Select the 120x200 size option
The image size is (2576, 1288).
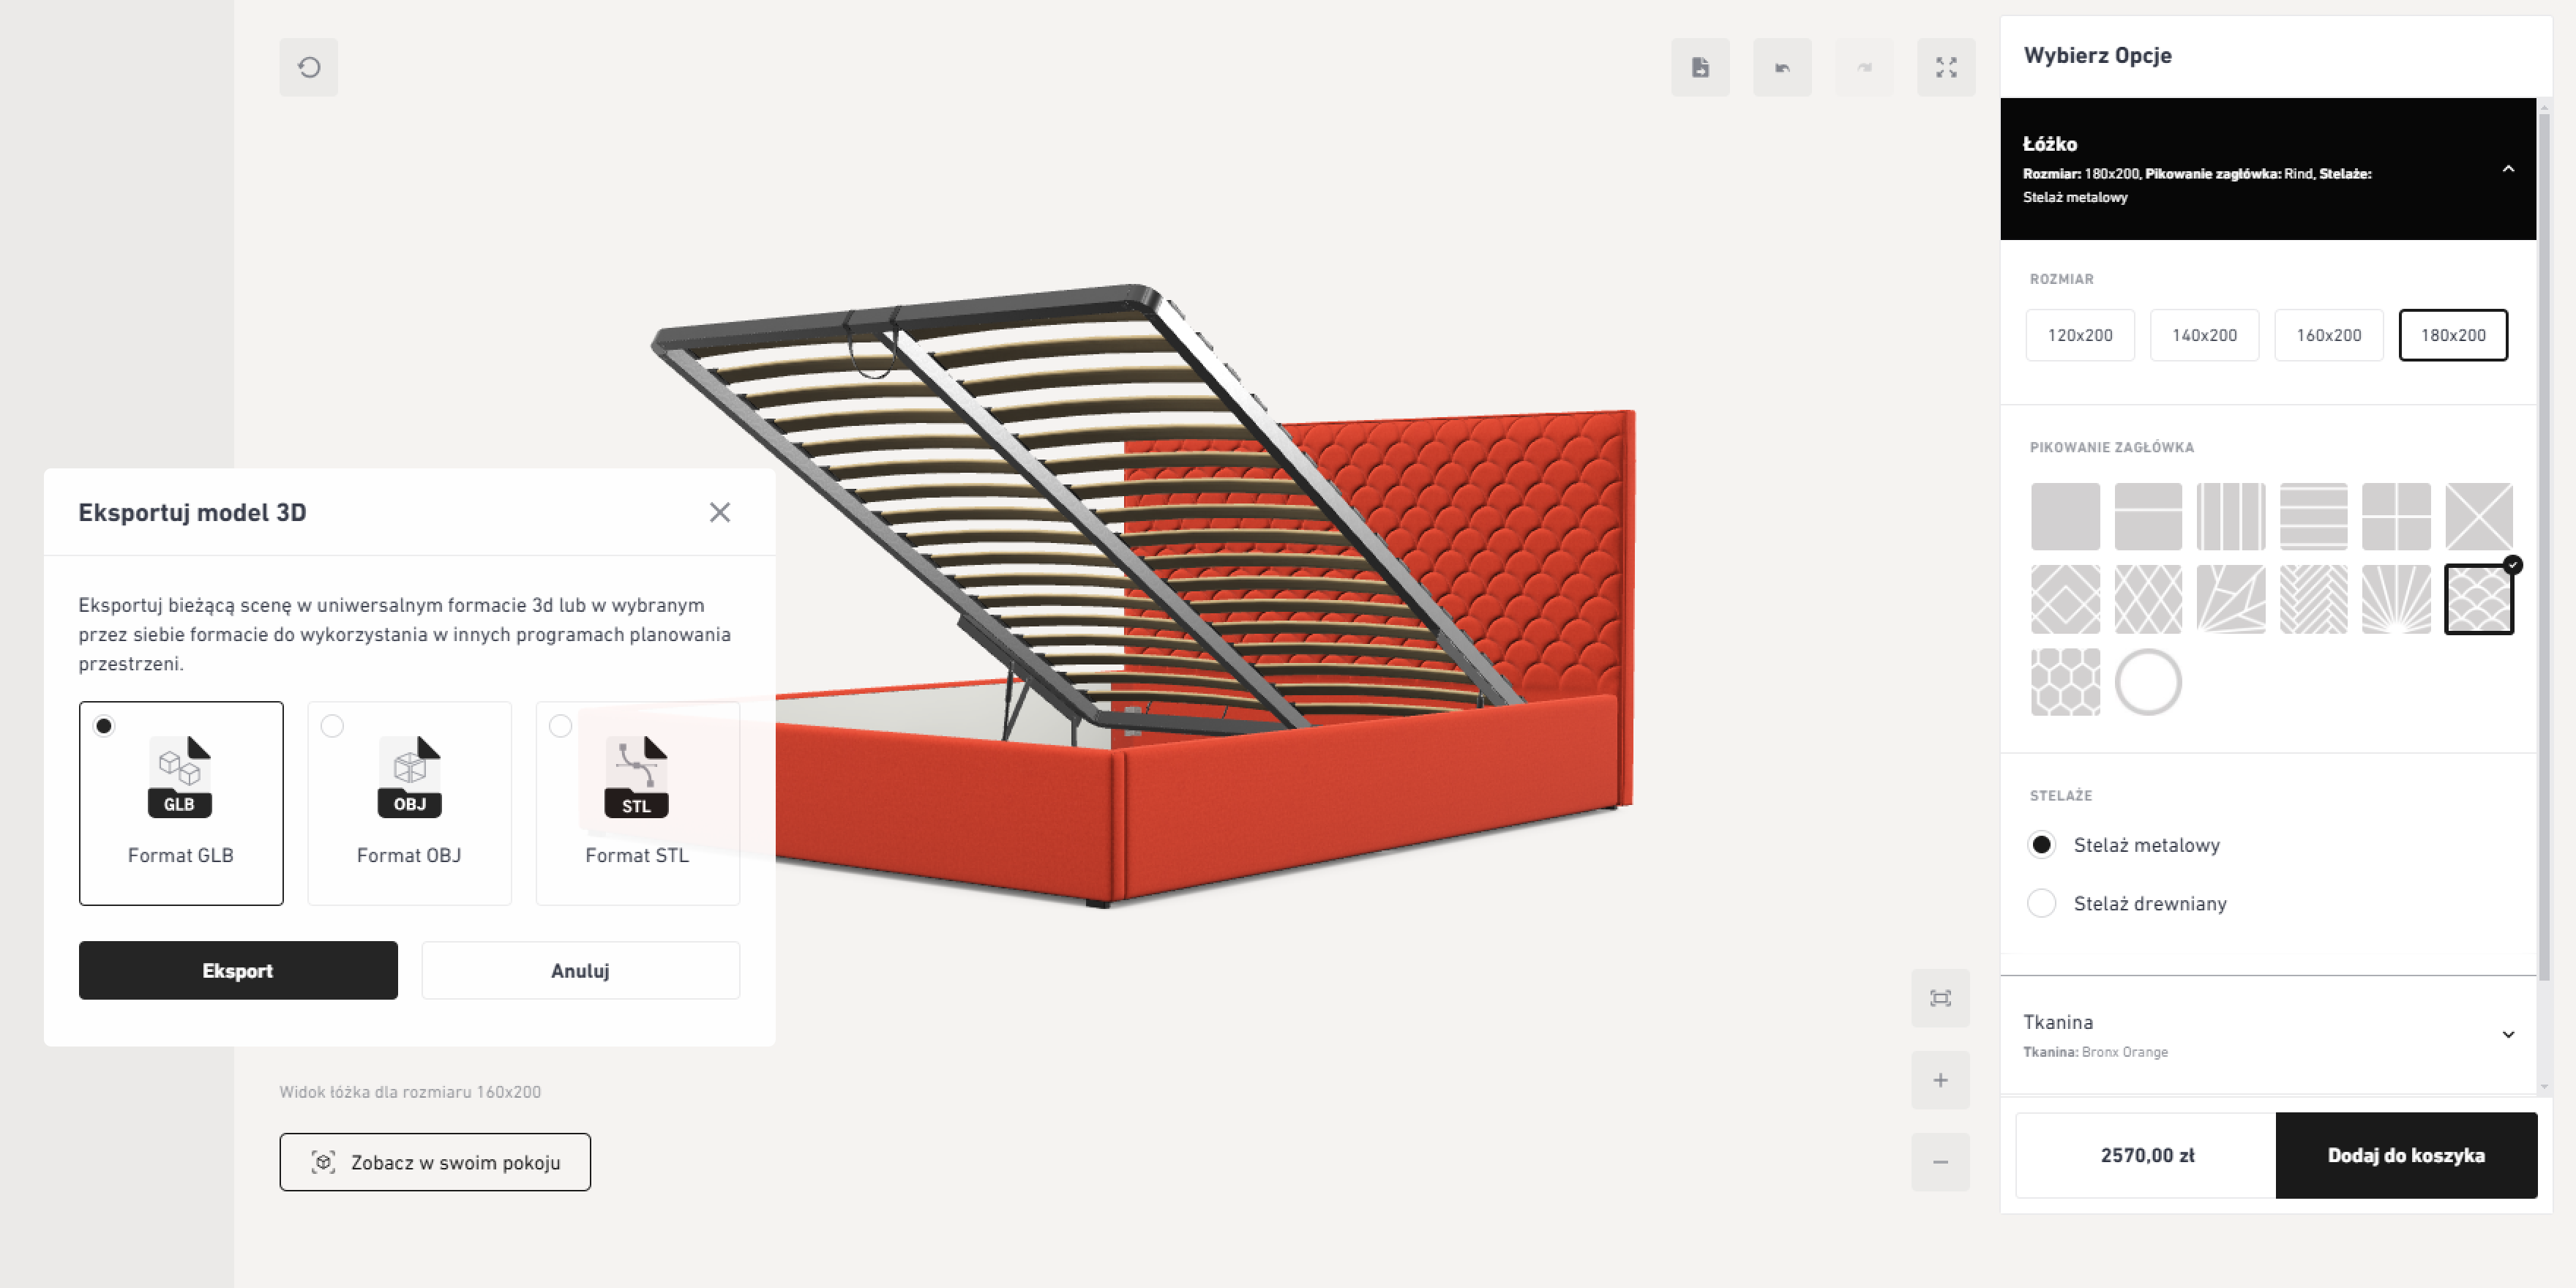coord(2080,335)
